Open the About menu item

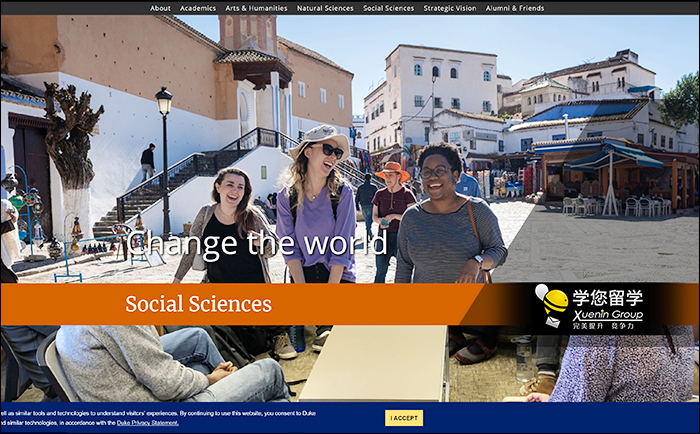(x=160, y=8)
